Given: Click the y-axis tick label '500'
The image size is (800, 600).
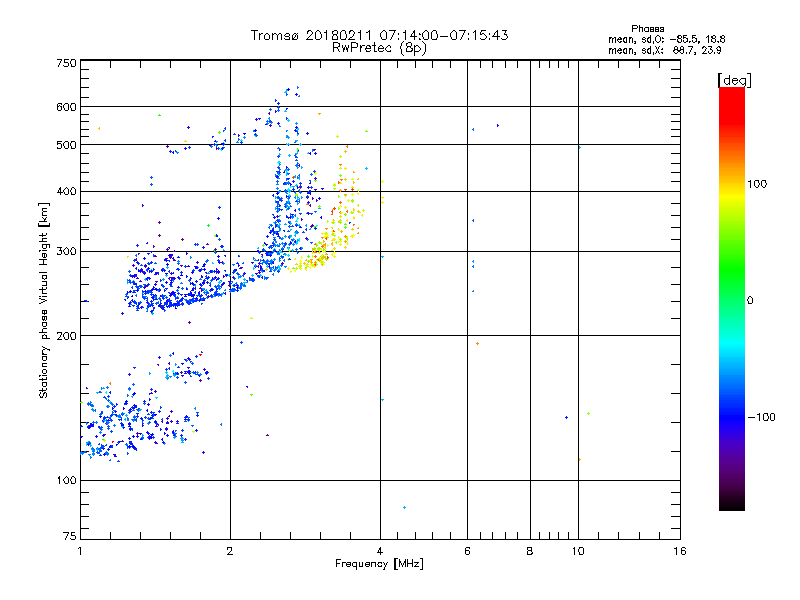Looking at the screenshot, I should [66, 145].
